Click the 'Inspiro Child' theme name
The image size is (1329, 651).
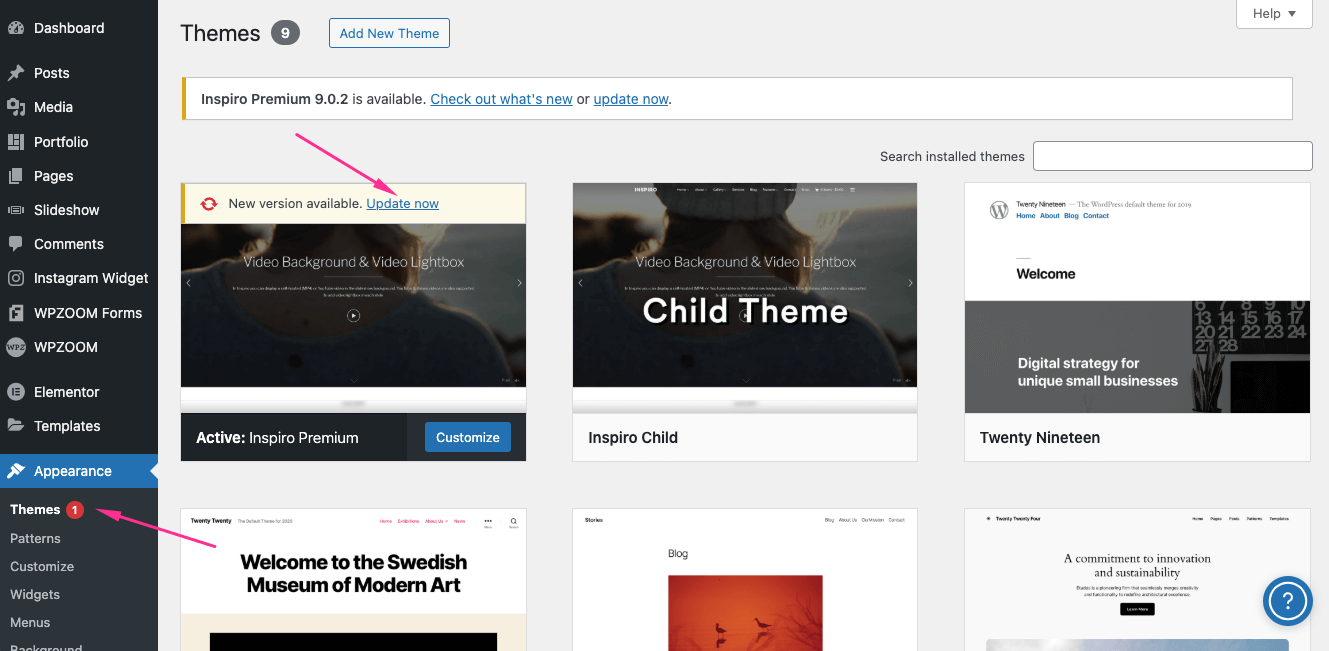[x=633, y=437]
